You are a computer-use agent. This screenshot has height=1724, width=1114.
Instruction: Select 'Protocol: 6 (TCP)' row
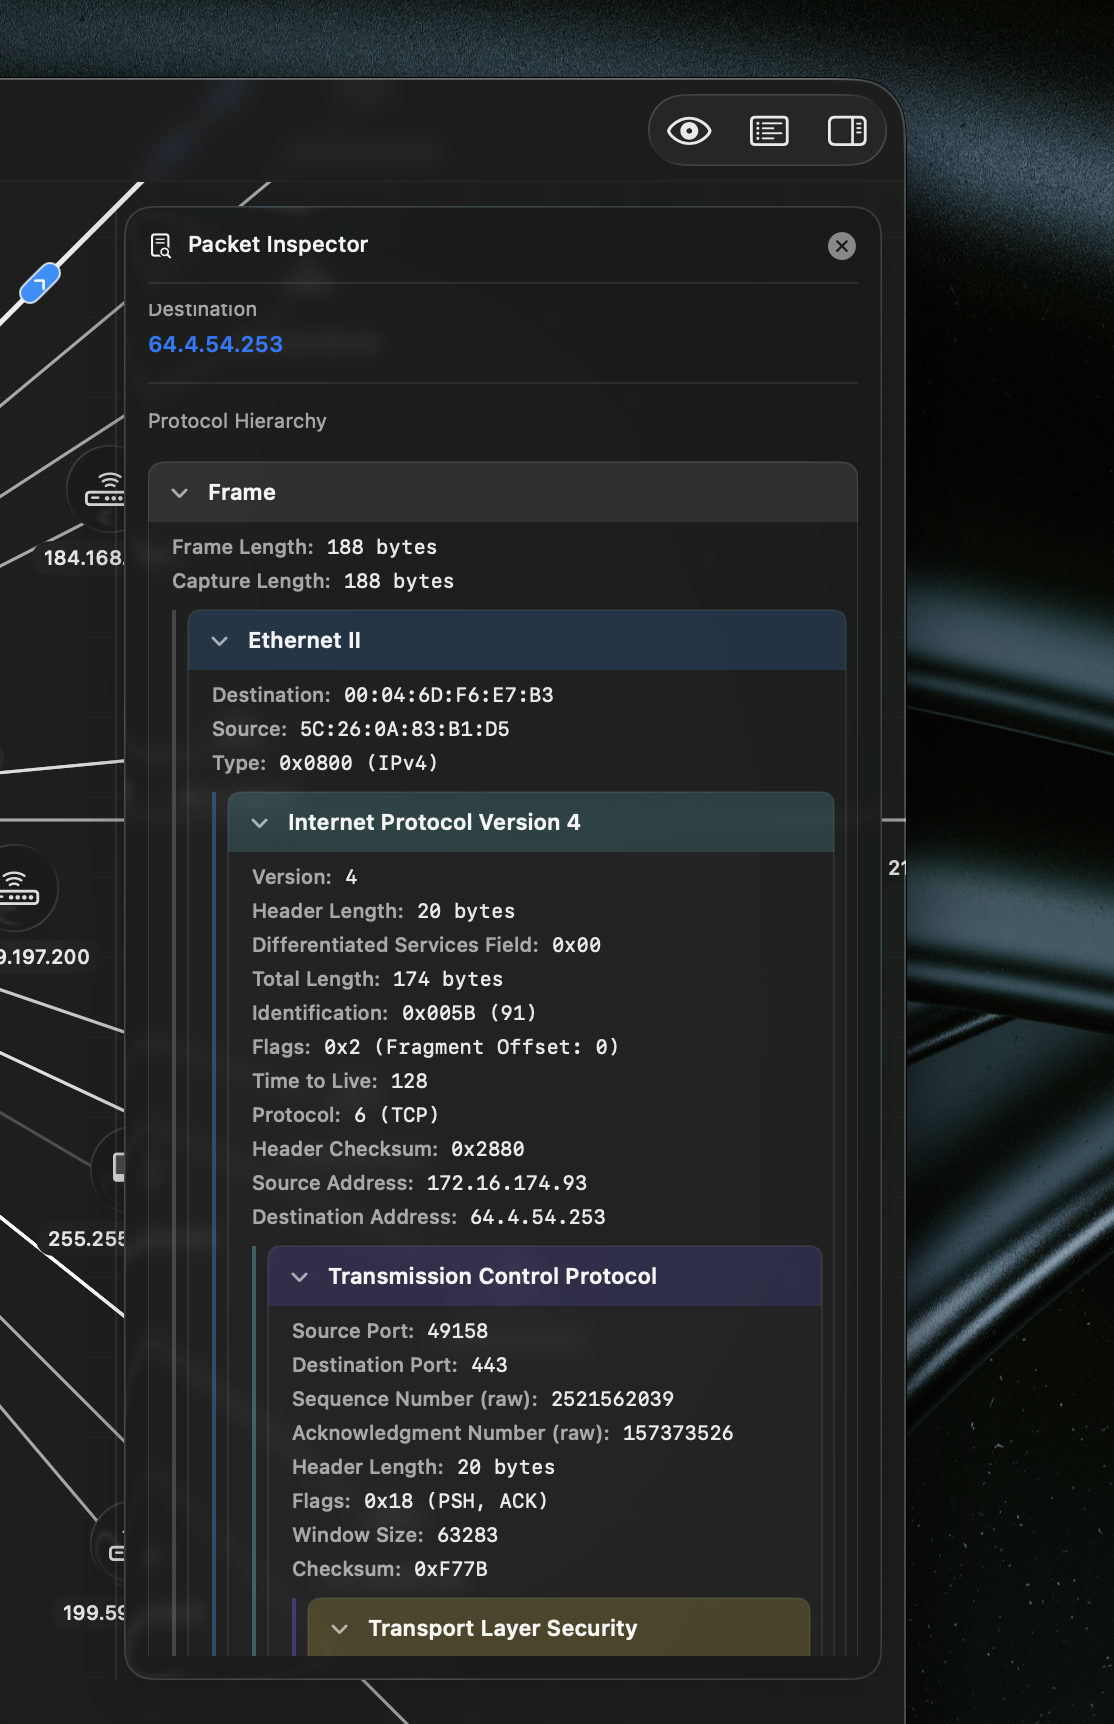pos(346,1115)
